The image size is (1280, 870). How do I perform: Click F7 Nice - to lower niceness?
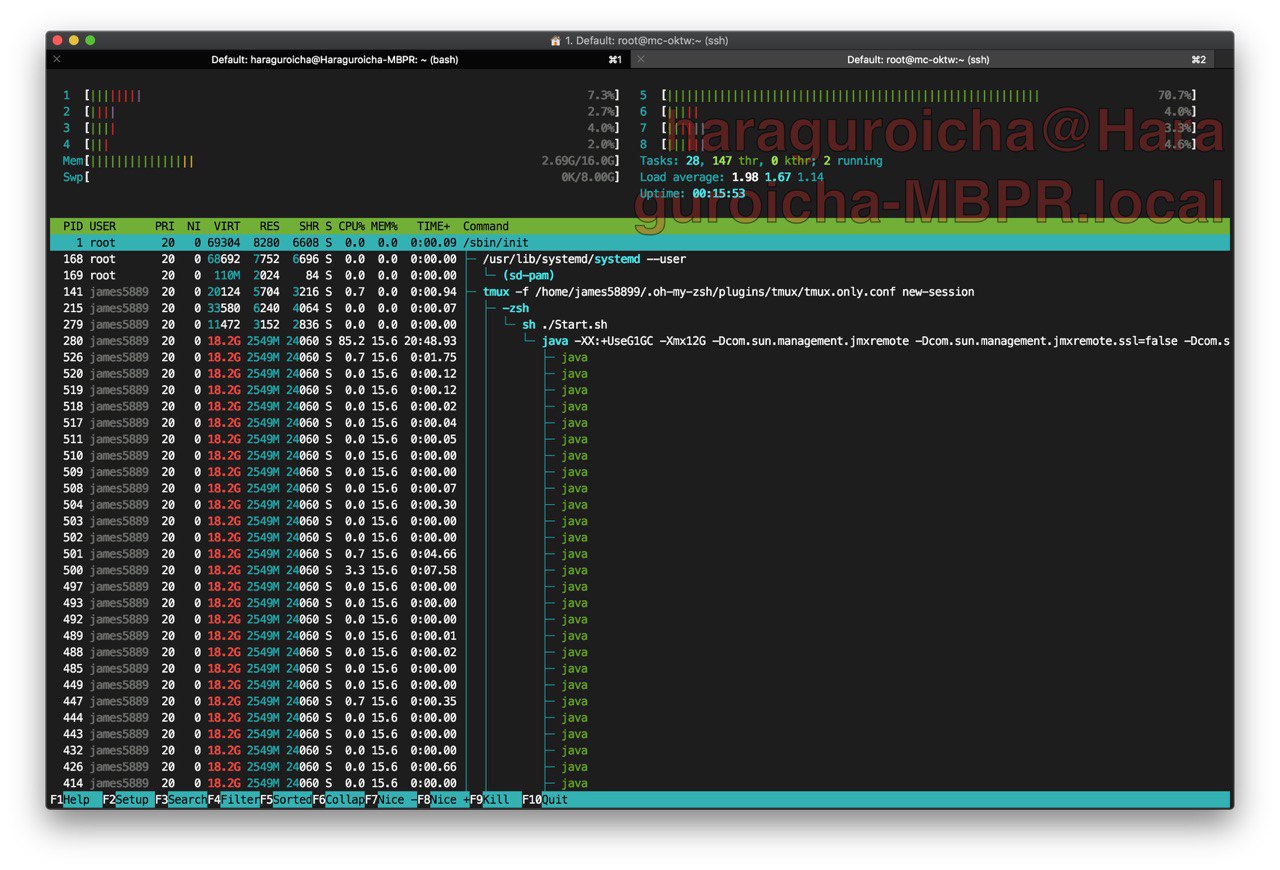click(x=390, y=800)
